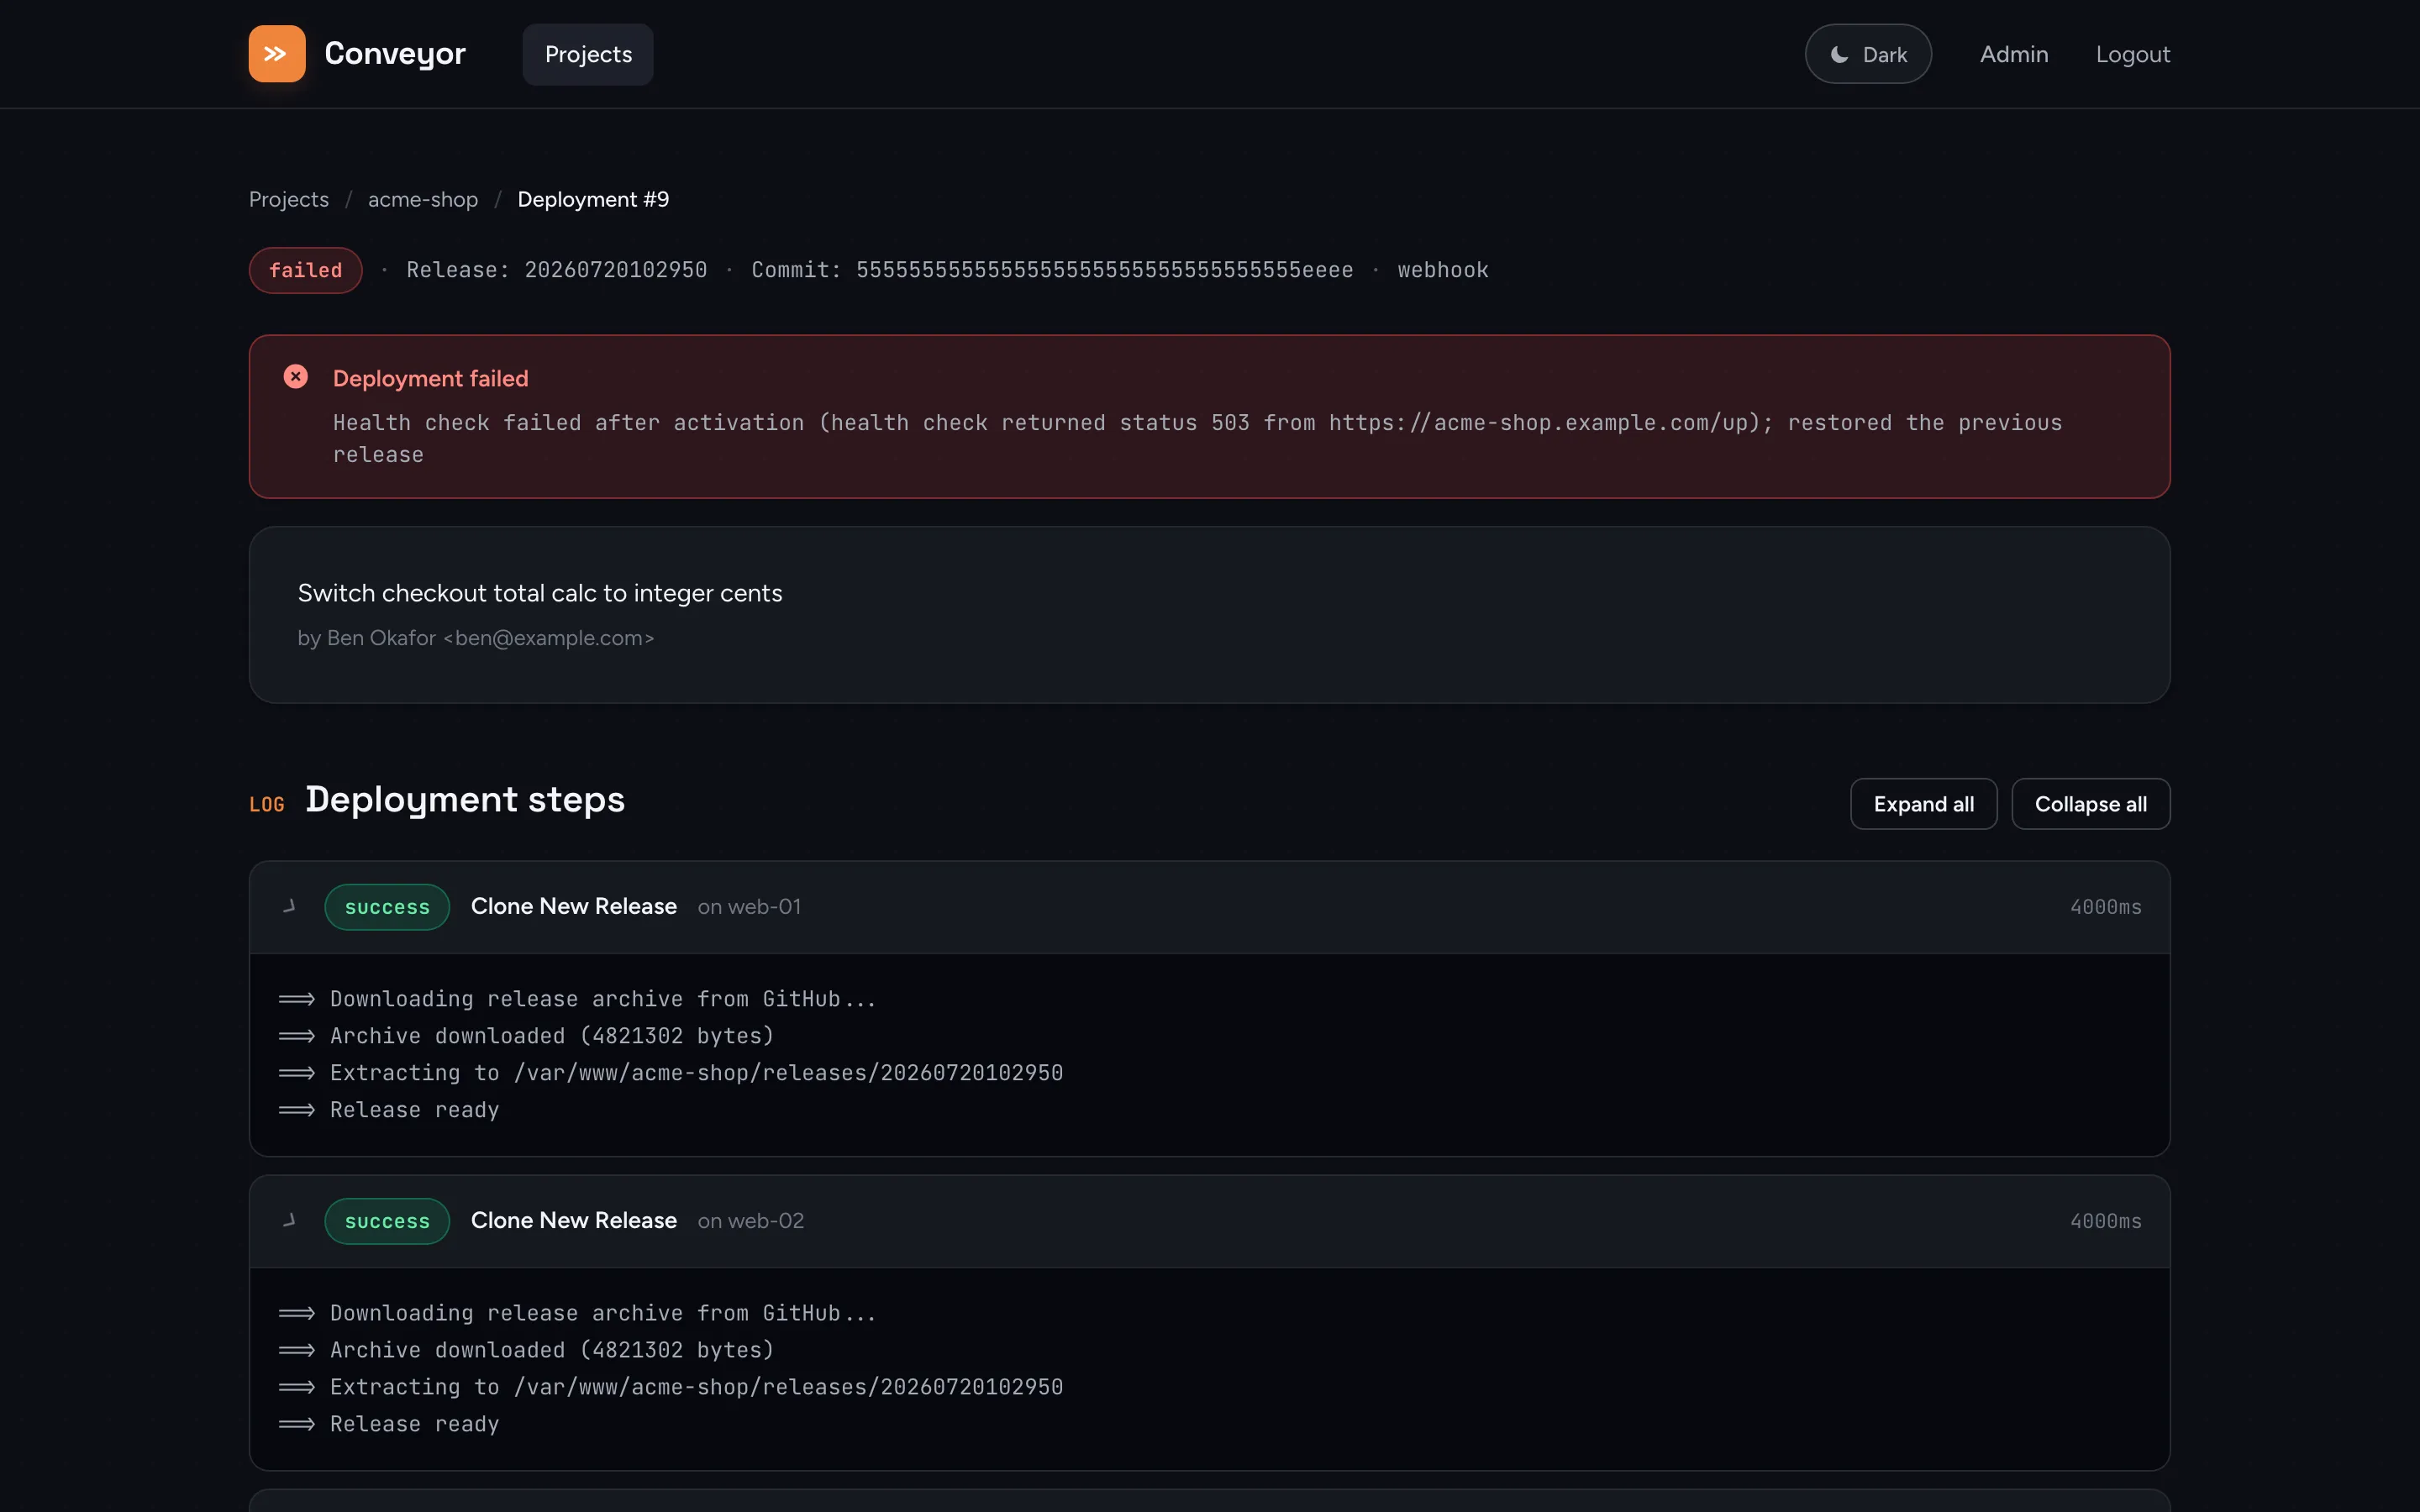This screenshot has width=2420, height=1512.
Task: Click Clone New Release title on web-02
Action: [574, 1220]
